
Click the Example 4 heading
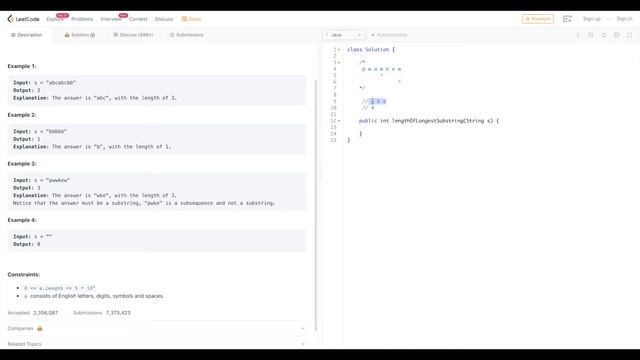22,220
